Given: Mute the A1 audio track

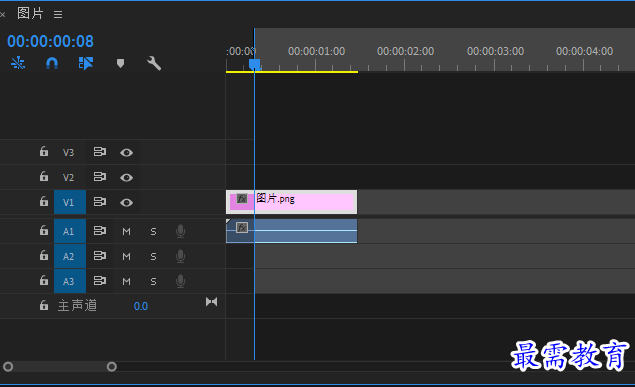Looking at the screenshot, I should (126, 232).
